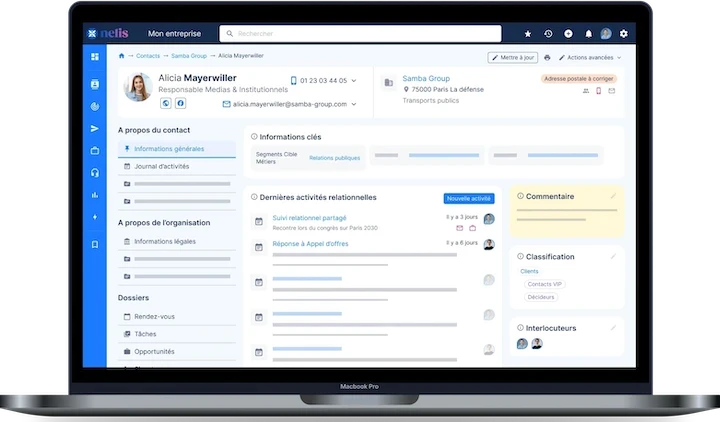The image size is (720, 422).
Task: Open Contacts breadcrumb link
Action: (x=148, y=56)
